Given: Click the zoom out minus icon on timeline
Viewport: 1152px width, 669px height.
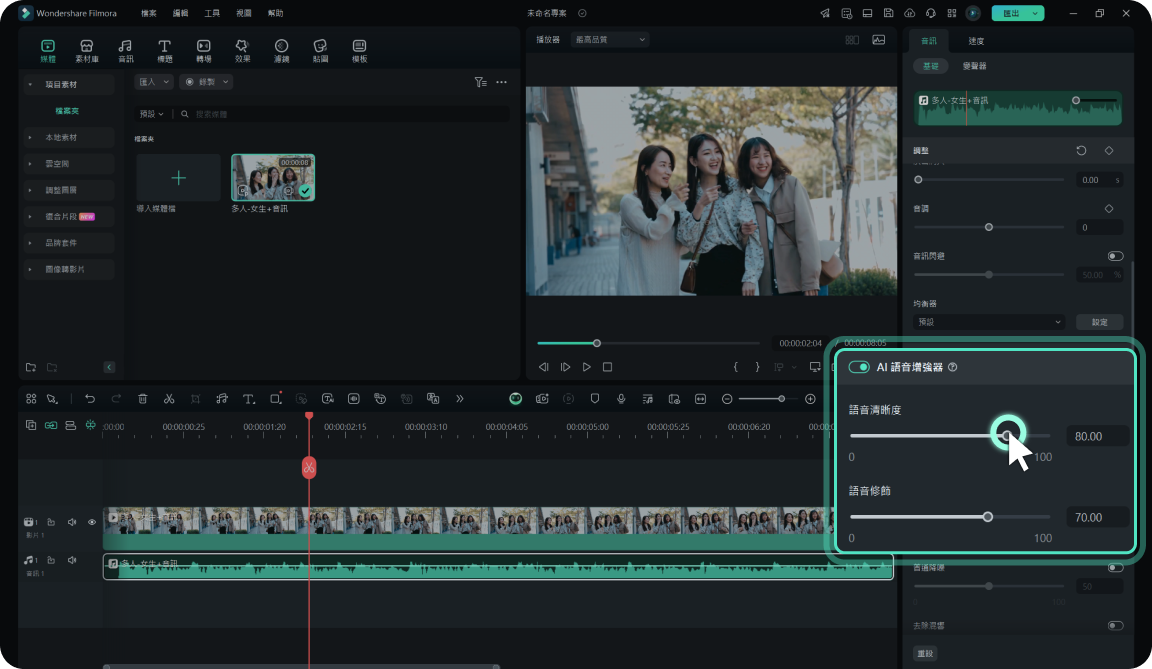Looking at the screenshot, I should (727, 399).
